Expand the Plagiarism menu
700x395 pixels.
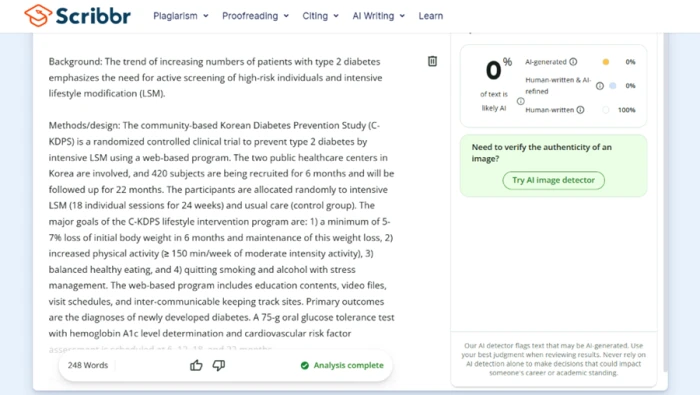pos(181,16)
